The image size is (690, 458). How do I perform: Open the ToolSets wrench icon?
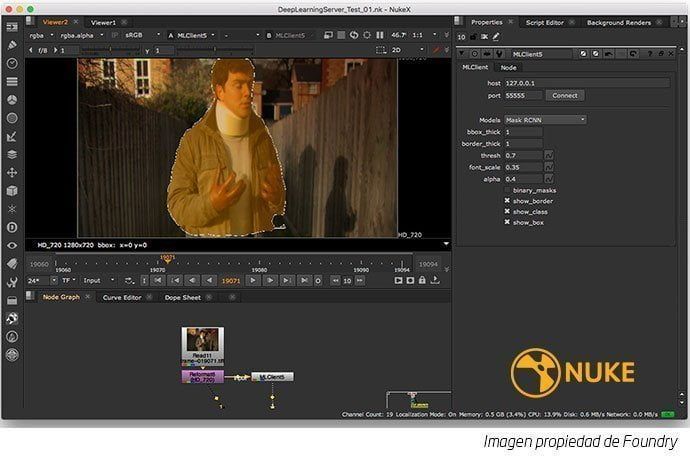pos(12,282)
